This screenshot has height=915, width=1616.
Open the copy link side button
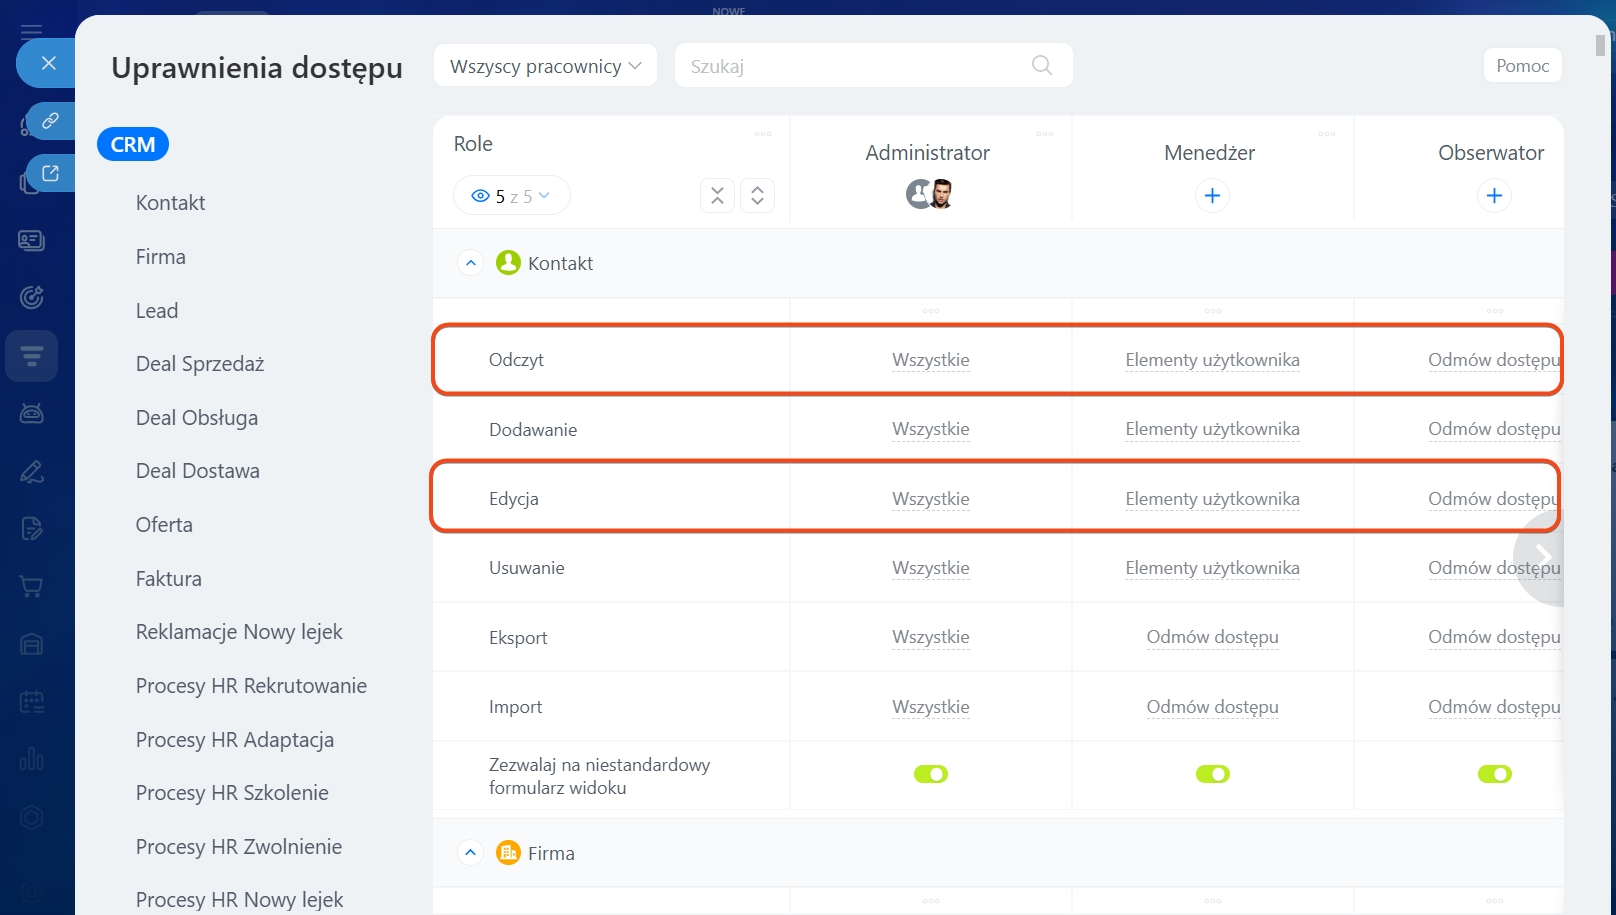coord(49,121)
